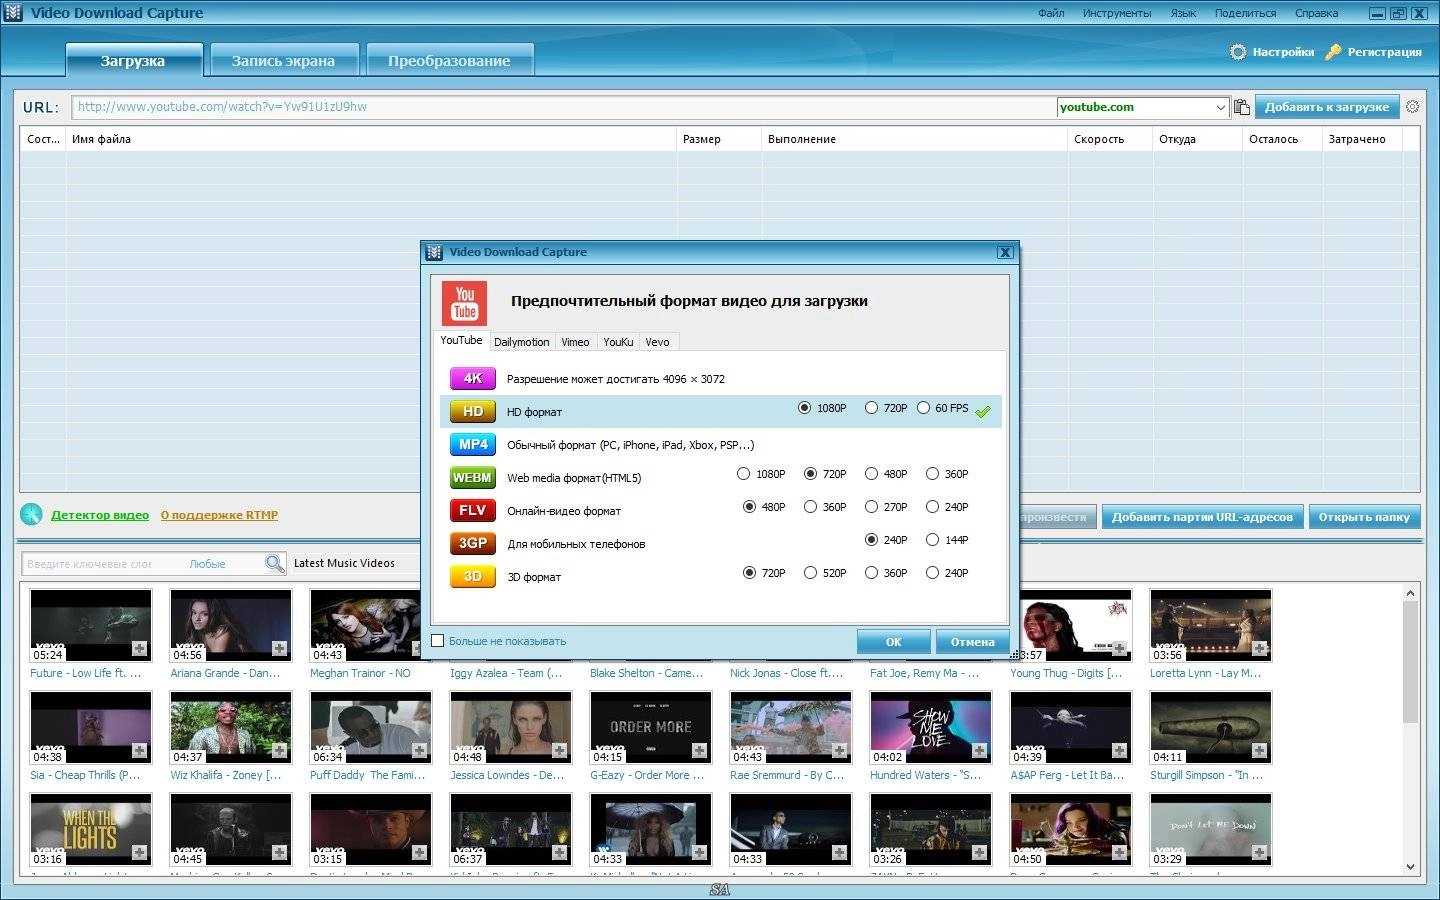Open the Vimeo tab in dialog
The image size is (1440, 900).
click(x=575, y=342)
